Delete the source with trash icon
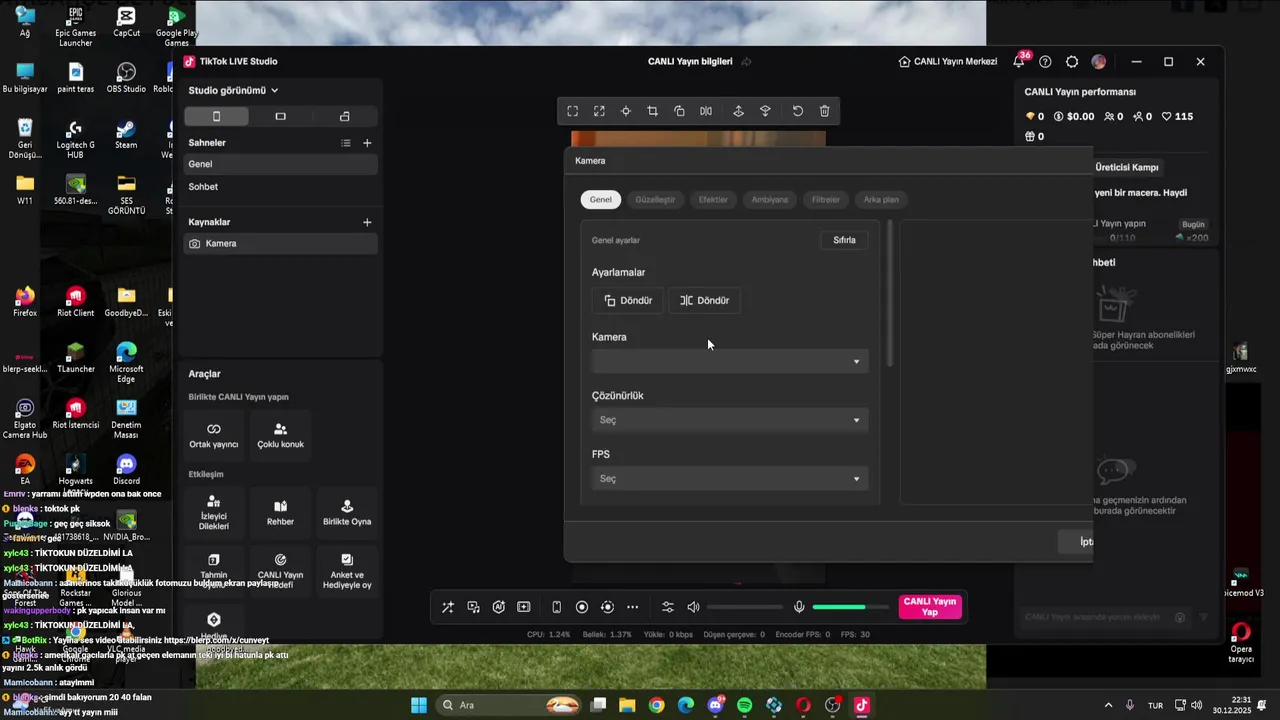The width and height of the screenshot is (1280, 720). 825,111
